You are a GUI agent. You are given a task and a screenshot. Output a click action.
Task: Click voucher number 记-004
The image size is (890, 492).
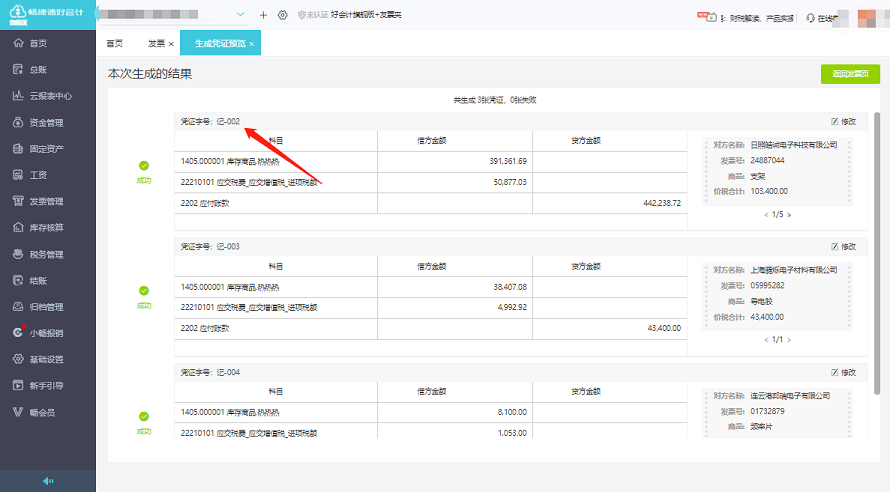(x=228, y=372)
